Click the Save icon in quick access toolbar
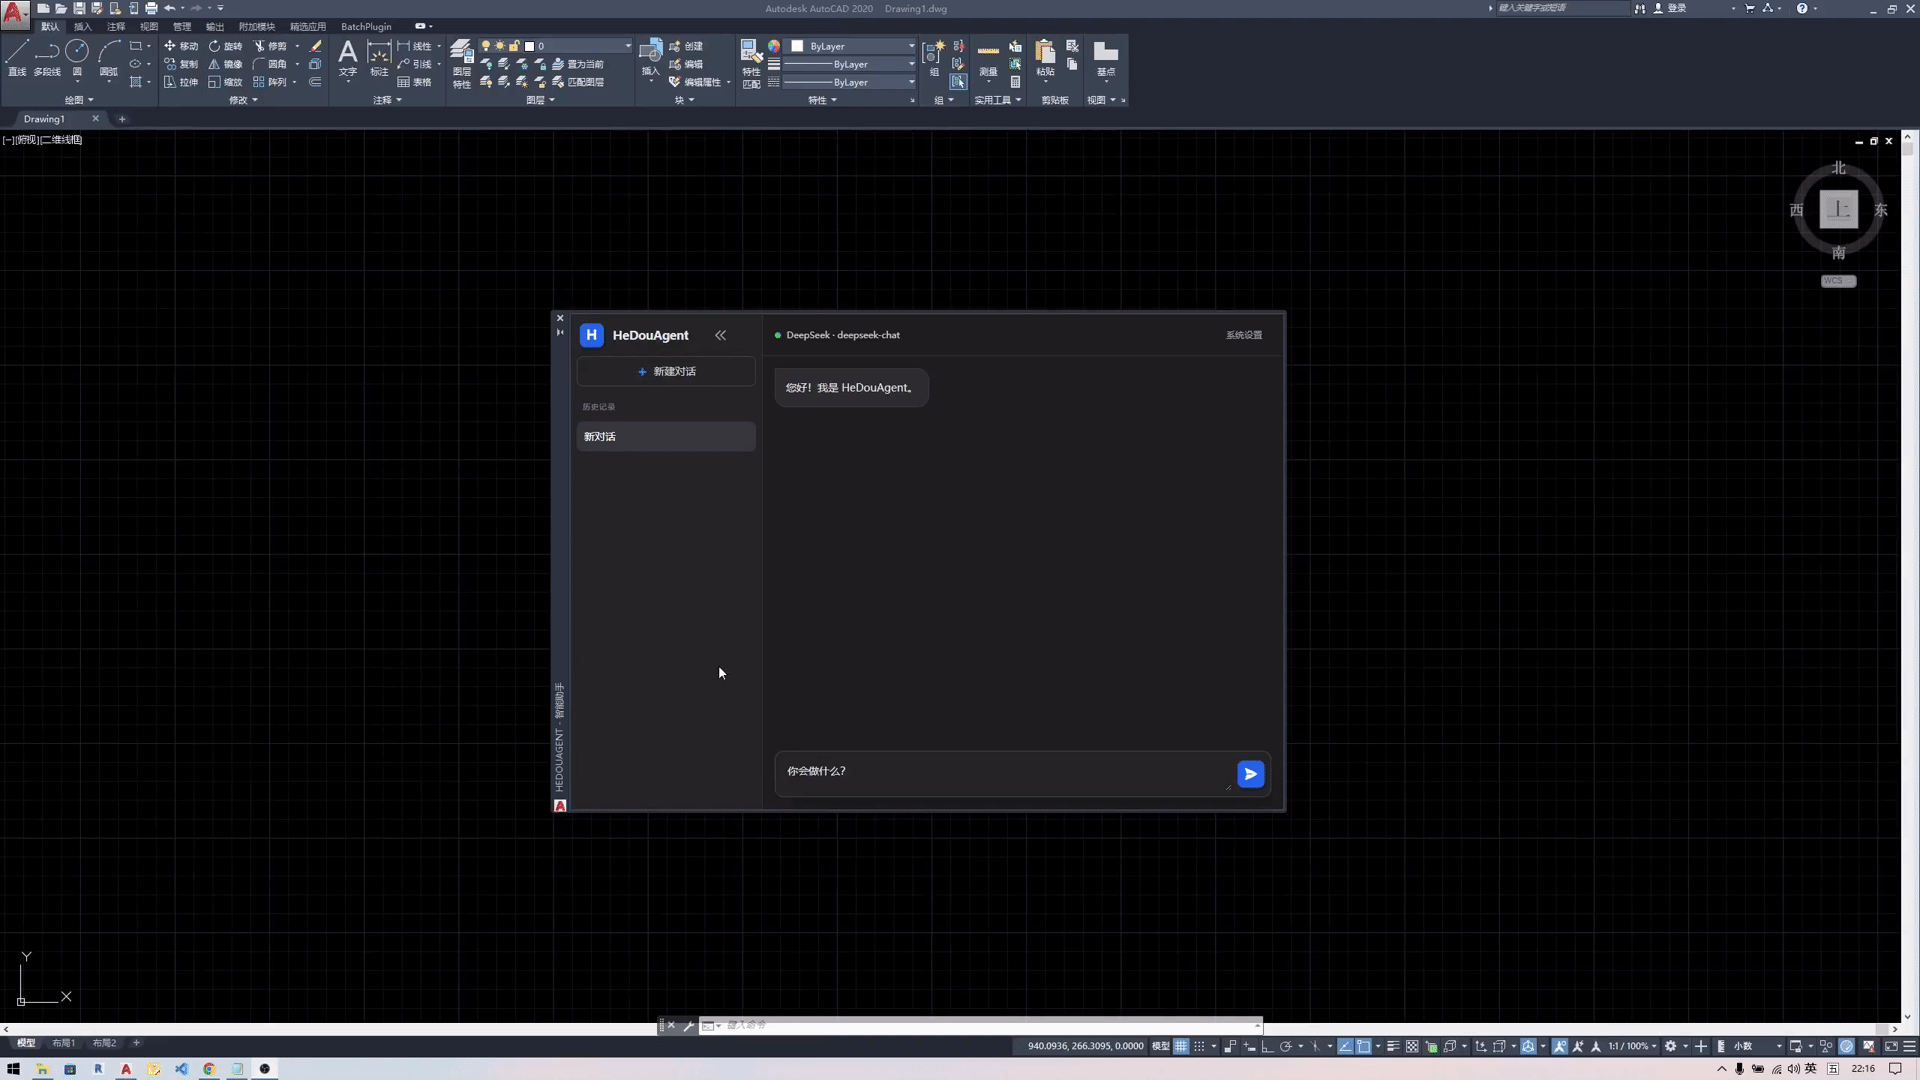 click(x=79, y=8)
